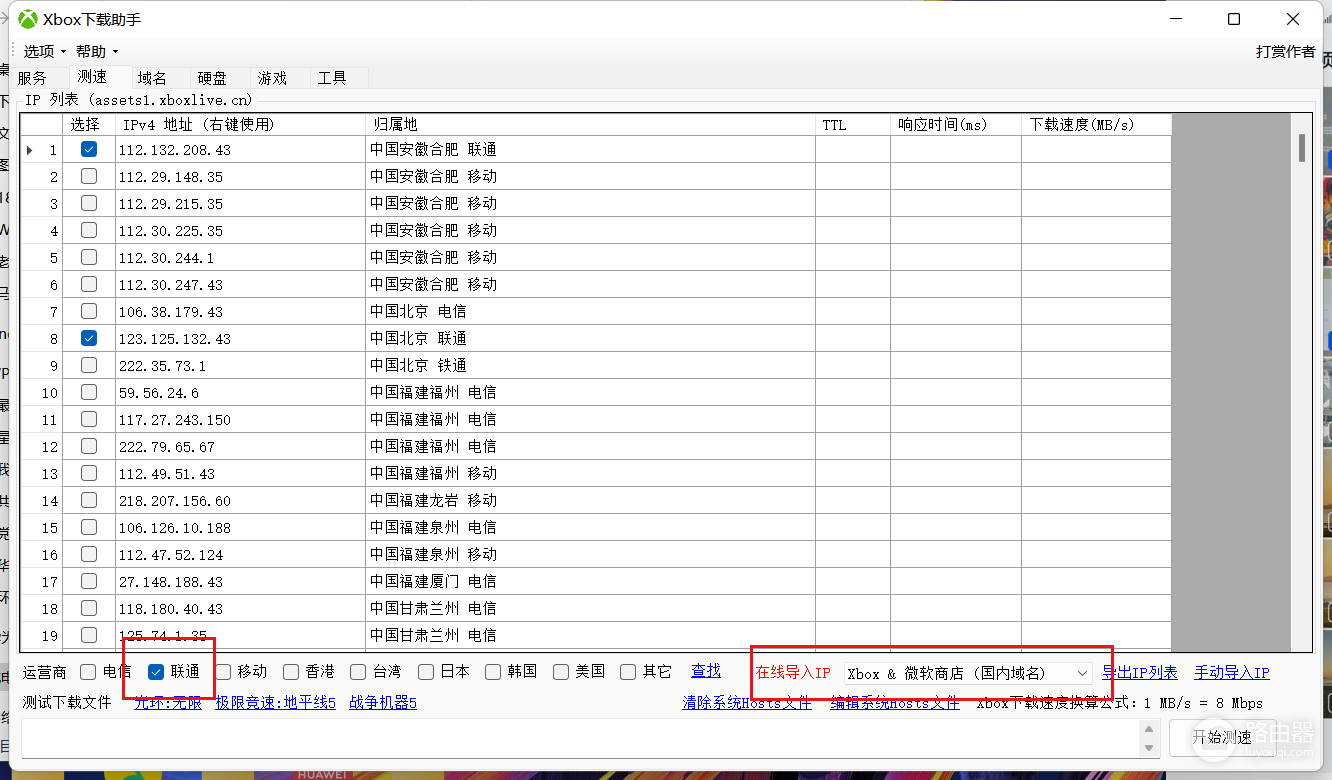The width and height of the screenshot is (1332, 780).
Task: Enable the 日本 filter checkbox
Action: pyautogui.click(x=426, y=671)
